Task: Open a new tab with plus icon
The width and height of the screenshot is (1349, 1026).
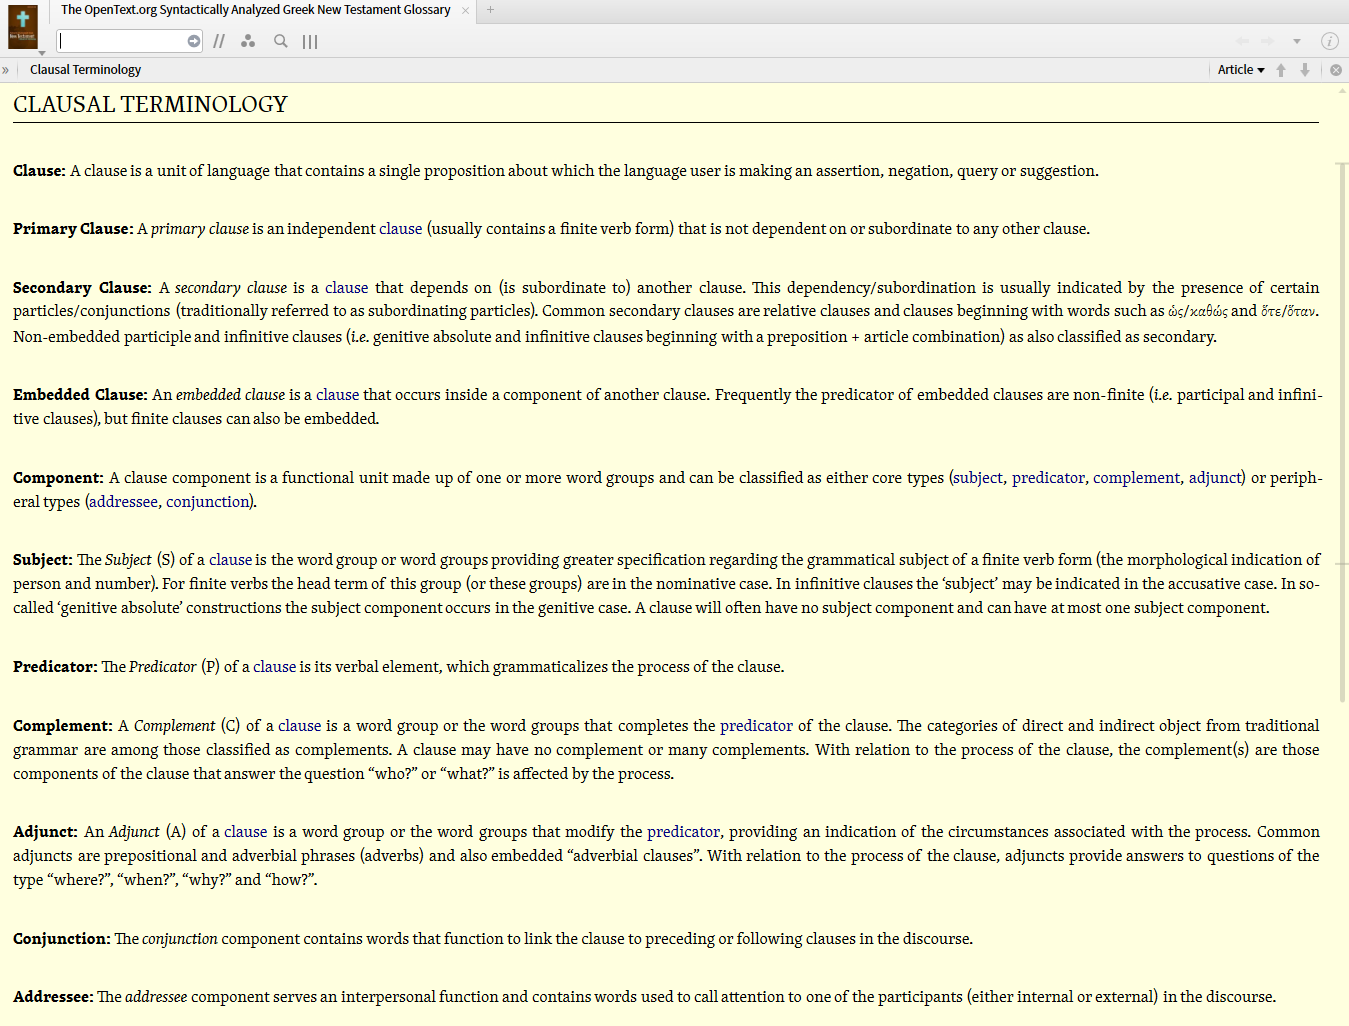Action: [x=490, y=10]
